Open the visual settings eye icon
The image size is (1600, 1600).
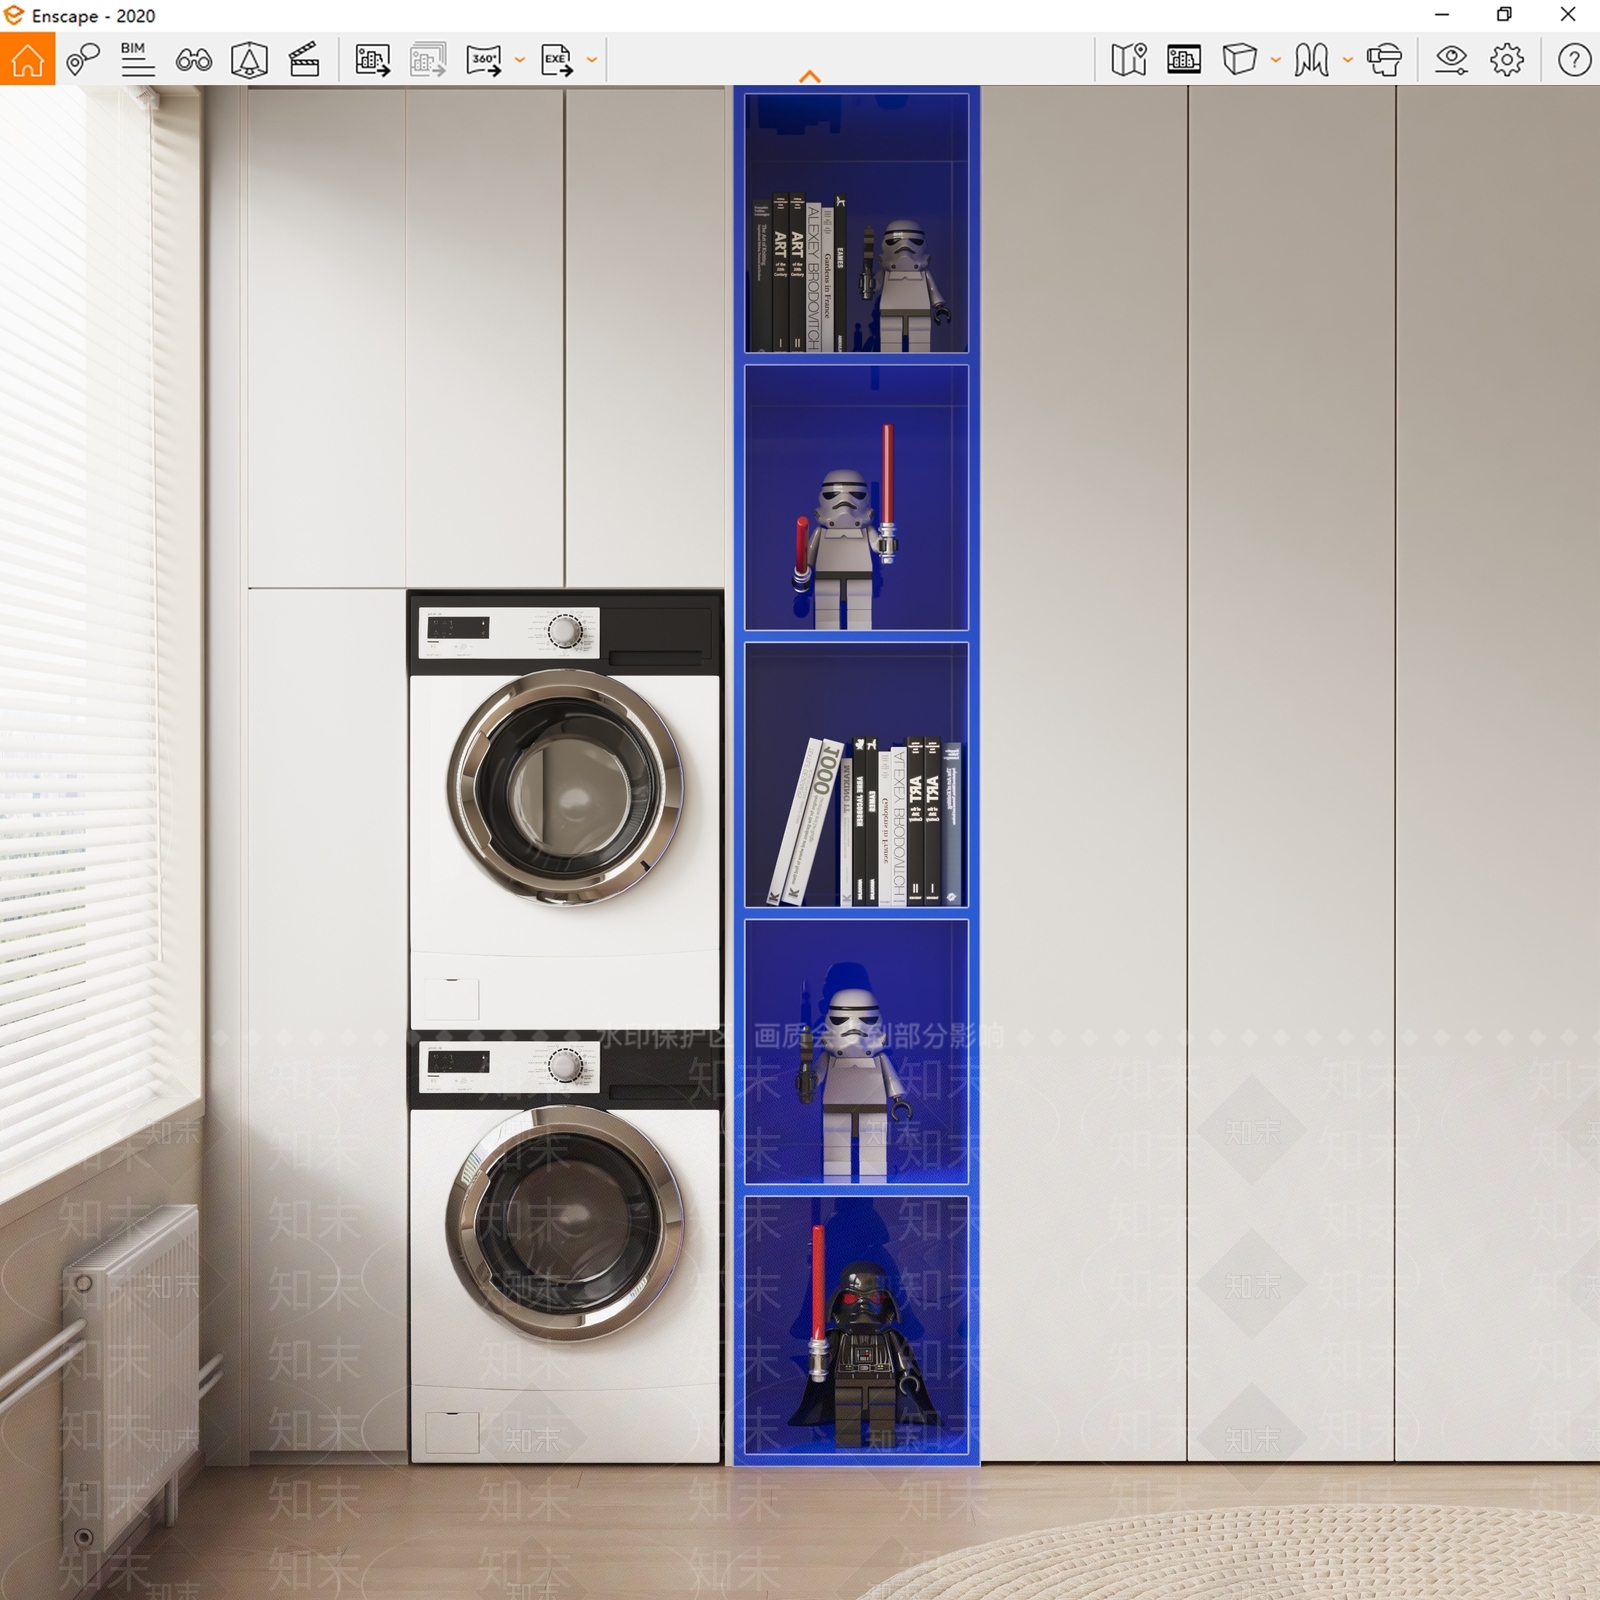(1451, 60)
